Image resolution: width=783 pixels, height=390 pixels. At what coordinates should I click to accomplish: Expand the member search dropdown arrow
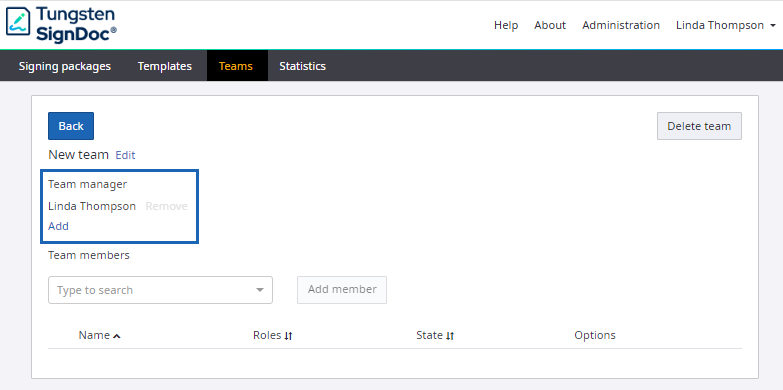(x=260, y=290)
